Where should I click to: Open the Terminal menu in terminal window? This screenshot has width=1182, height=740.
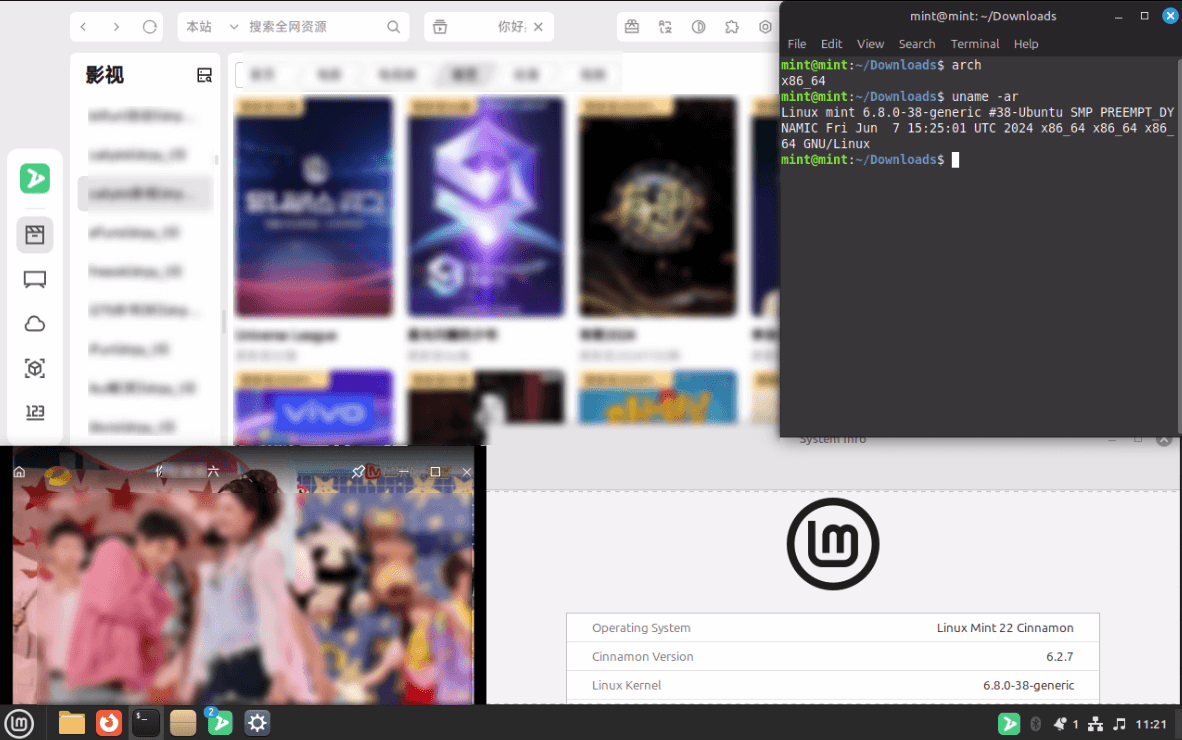974,44
